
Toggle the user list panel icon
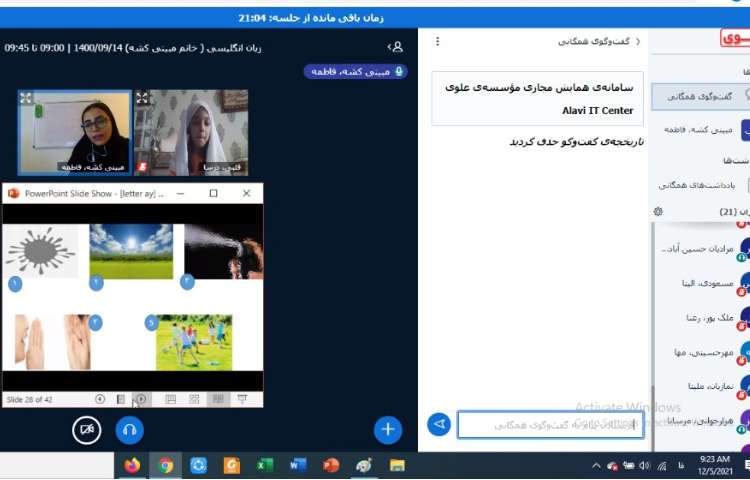pos(395,47)
